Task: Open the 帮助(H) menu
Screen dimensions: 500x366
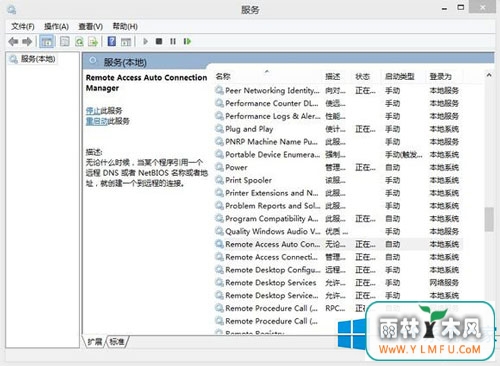Action: pyautogui.click(x=125, y=26)
